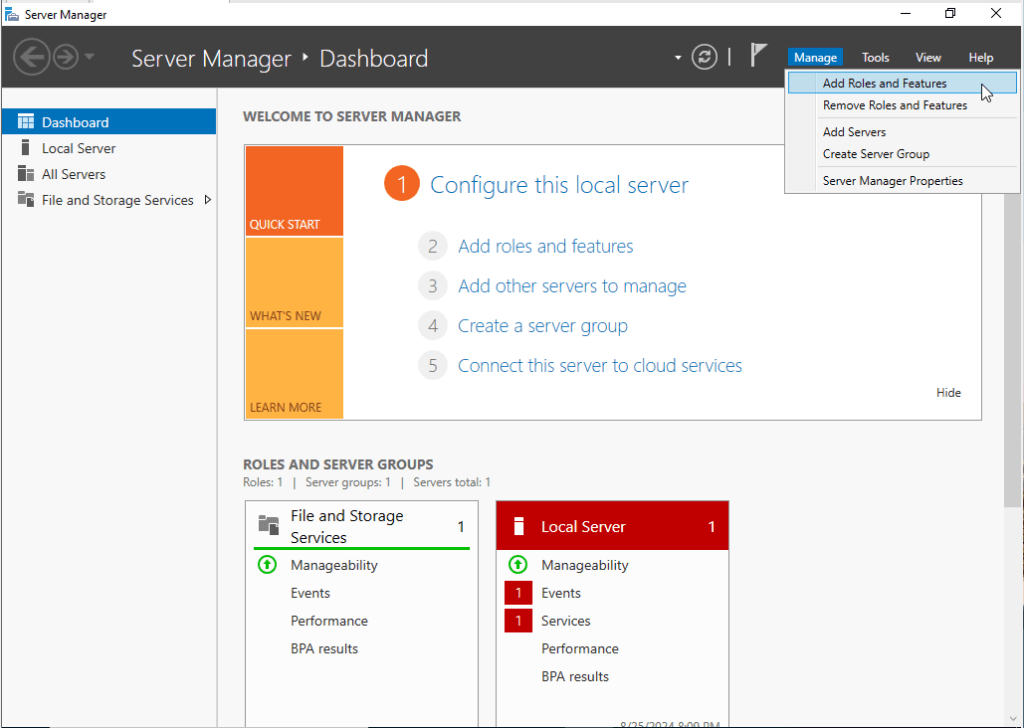The width and height of the screenshot is (1024, 728).
Task: Click the back navigation arrow icon
Action: (32, 57)
